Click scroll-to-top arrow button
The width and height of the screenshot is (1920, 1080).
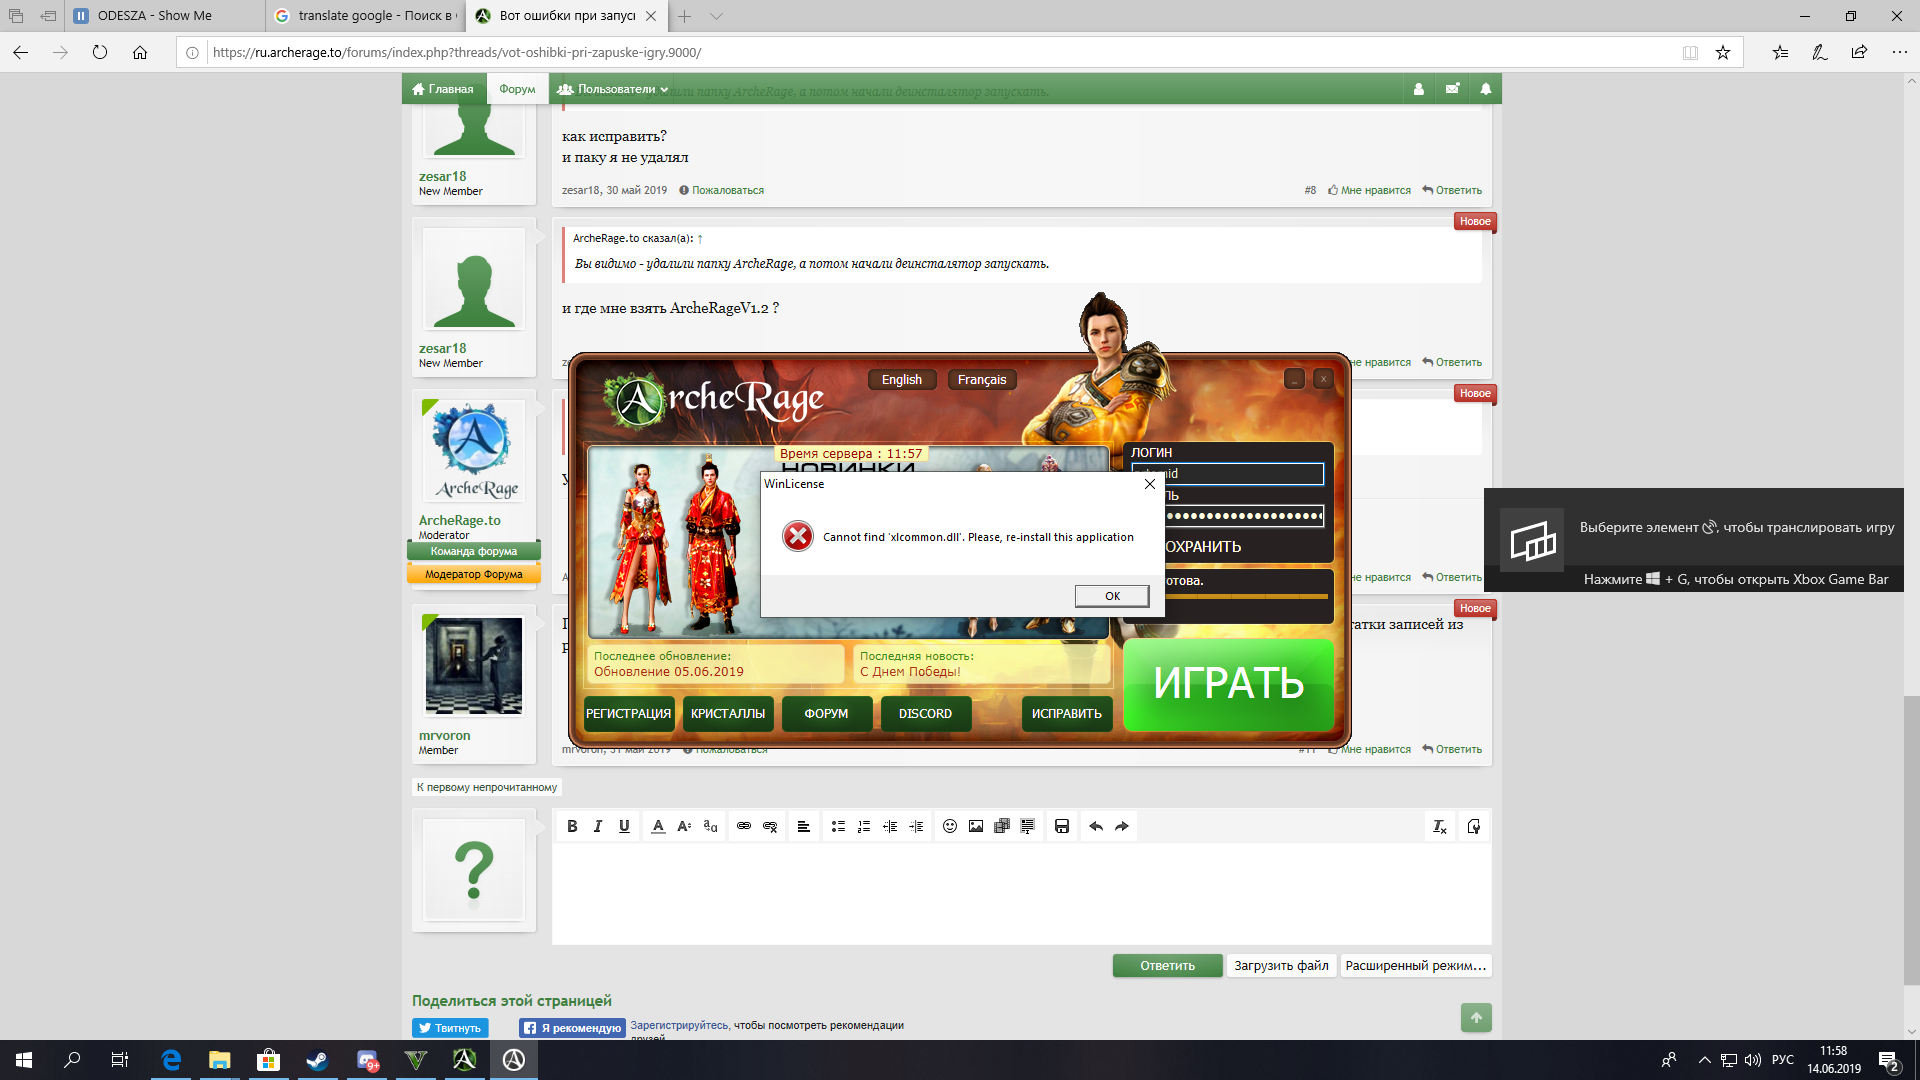tap(1476, 1017)
